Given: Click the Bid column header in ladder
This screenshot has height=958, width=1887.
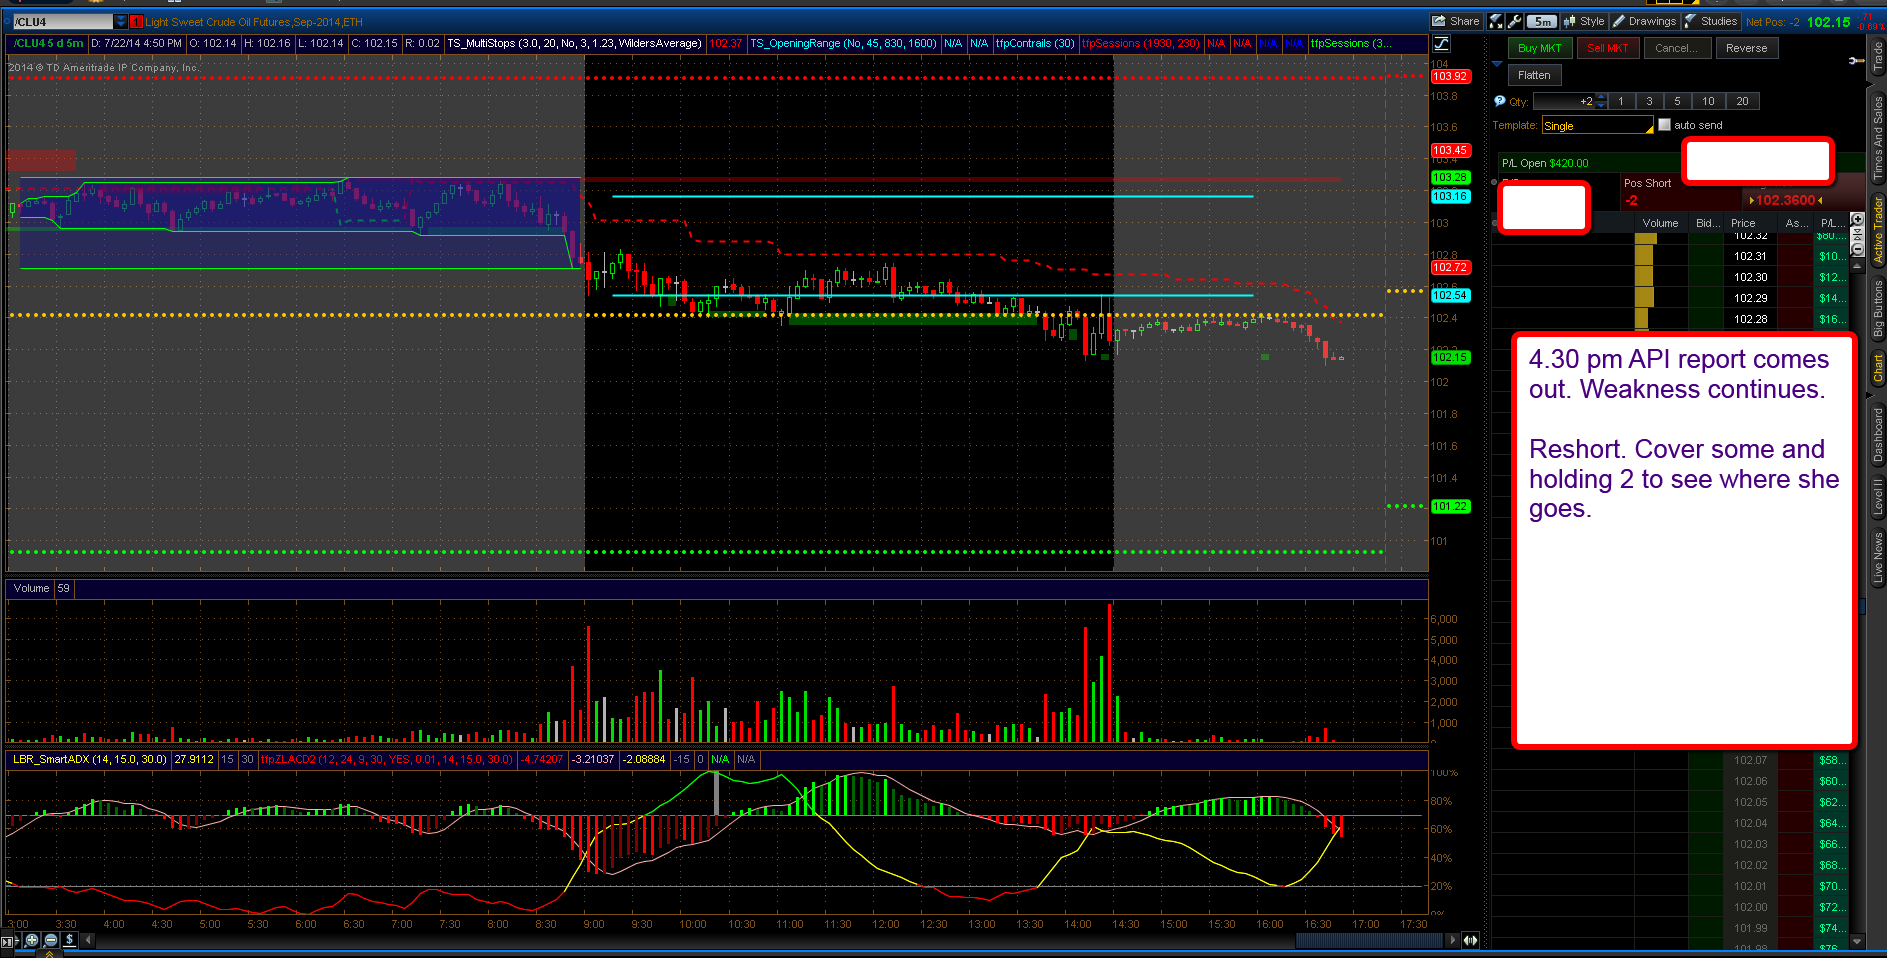Looking at the screenshot, I should point(1707,223).
